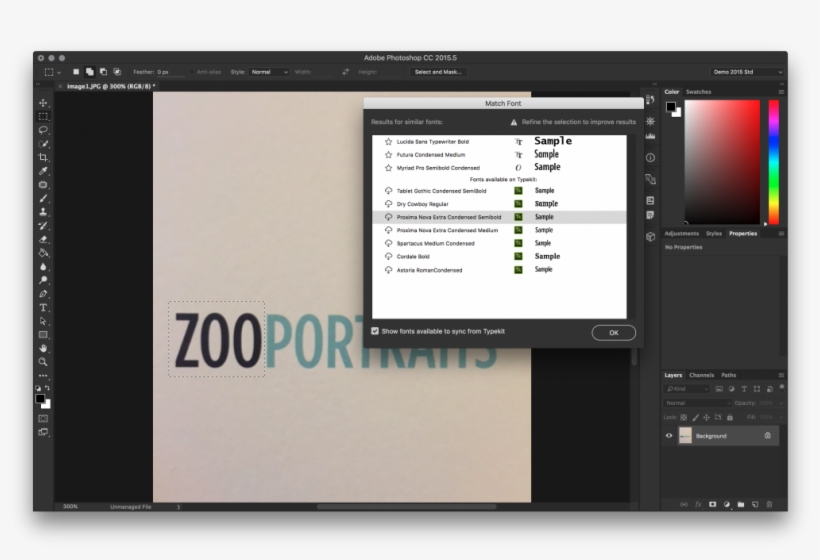Screen dimensions: 820x560
Task: Toggle filter for type layers
Action: pos(744,389)
